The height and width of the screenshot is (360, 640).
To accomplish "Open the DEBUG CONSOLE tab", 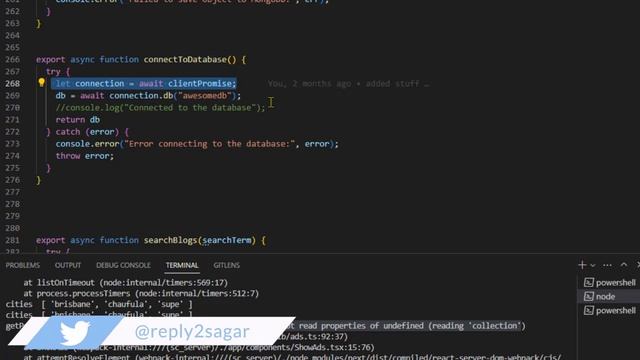I will (x=123, y=265).
